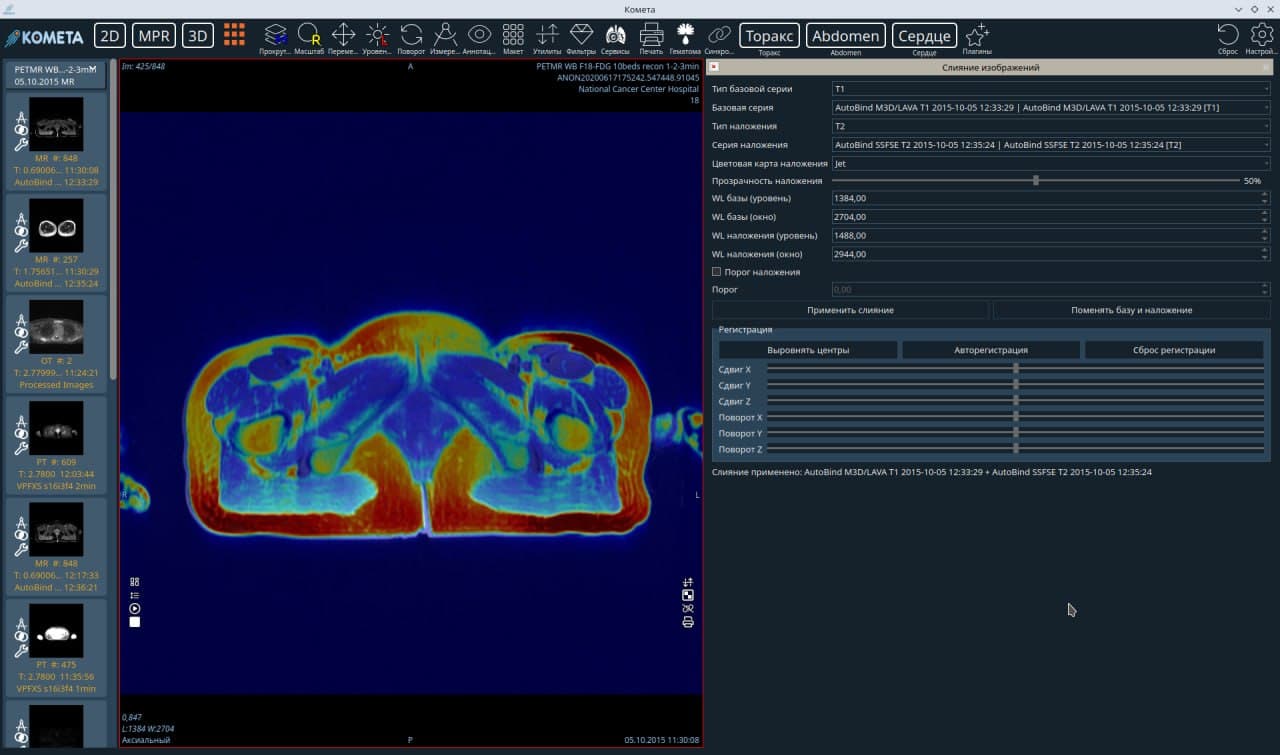Click the Применить слияние button
1280x755 pixels.
[850, 310]
